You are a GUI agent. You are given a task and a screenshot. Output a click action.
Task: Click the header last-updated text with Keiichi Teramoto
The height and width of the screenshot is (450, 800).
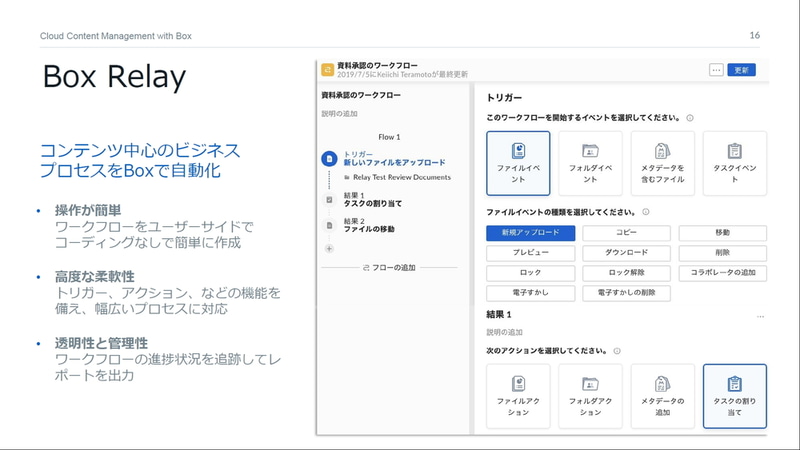(402, 74)
